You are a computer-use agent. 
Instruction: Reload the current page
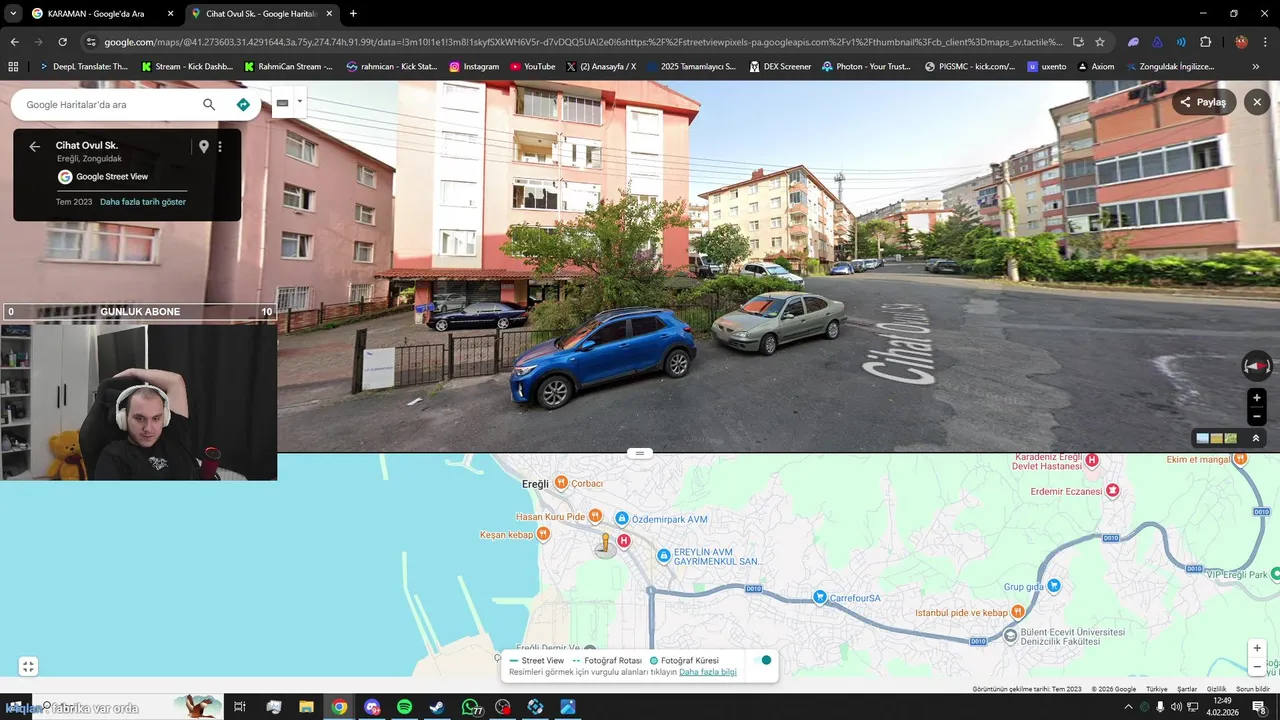(x=62, y=42)
